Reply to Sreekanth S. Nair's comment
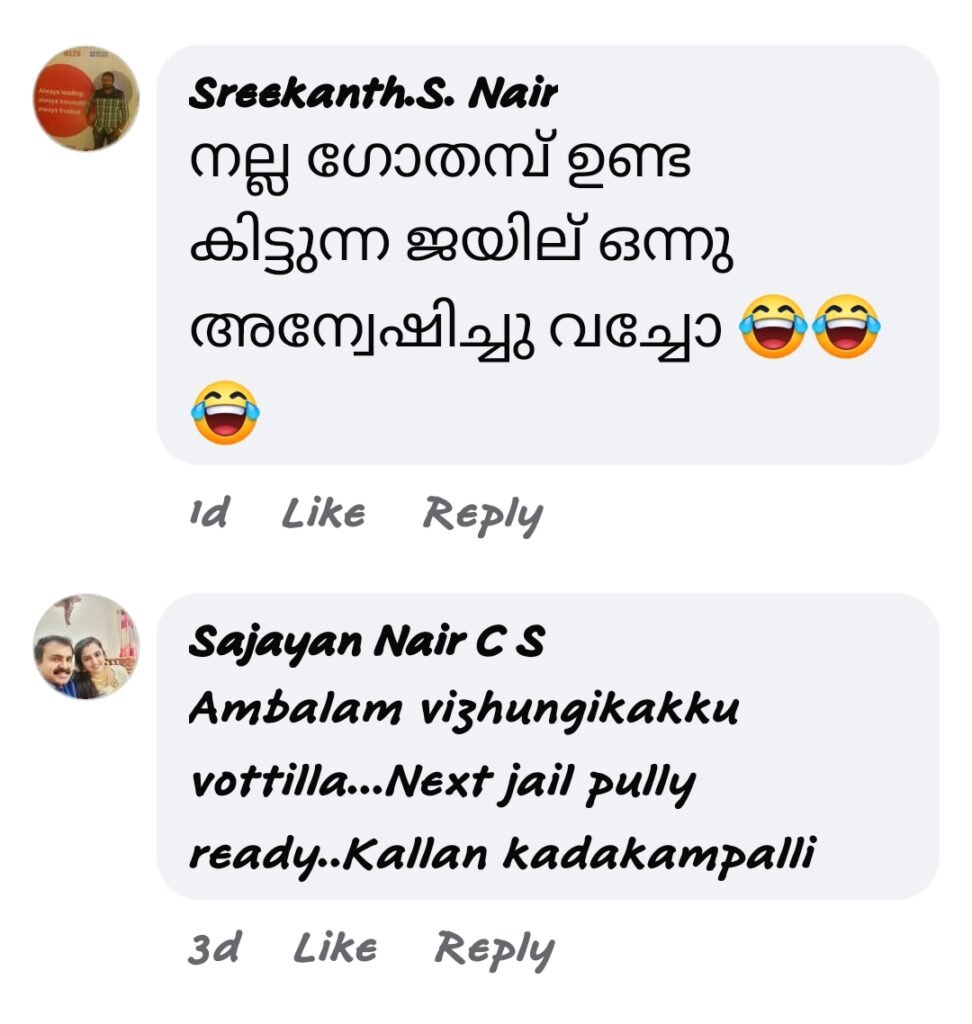 (x=483, y=515)
